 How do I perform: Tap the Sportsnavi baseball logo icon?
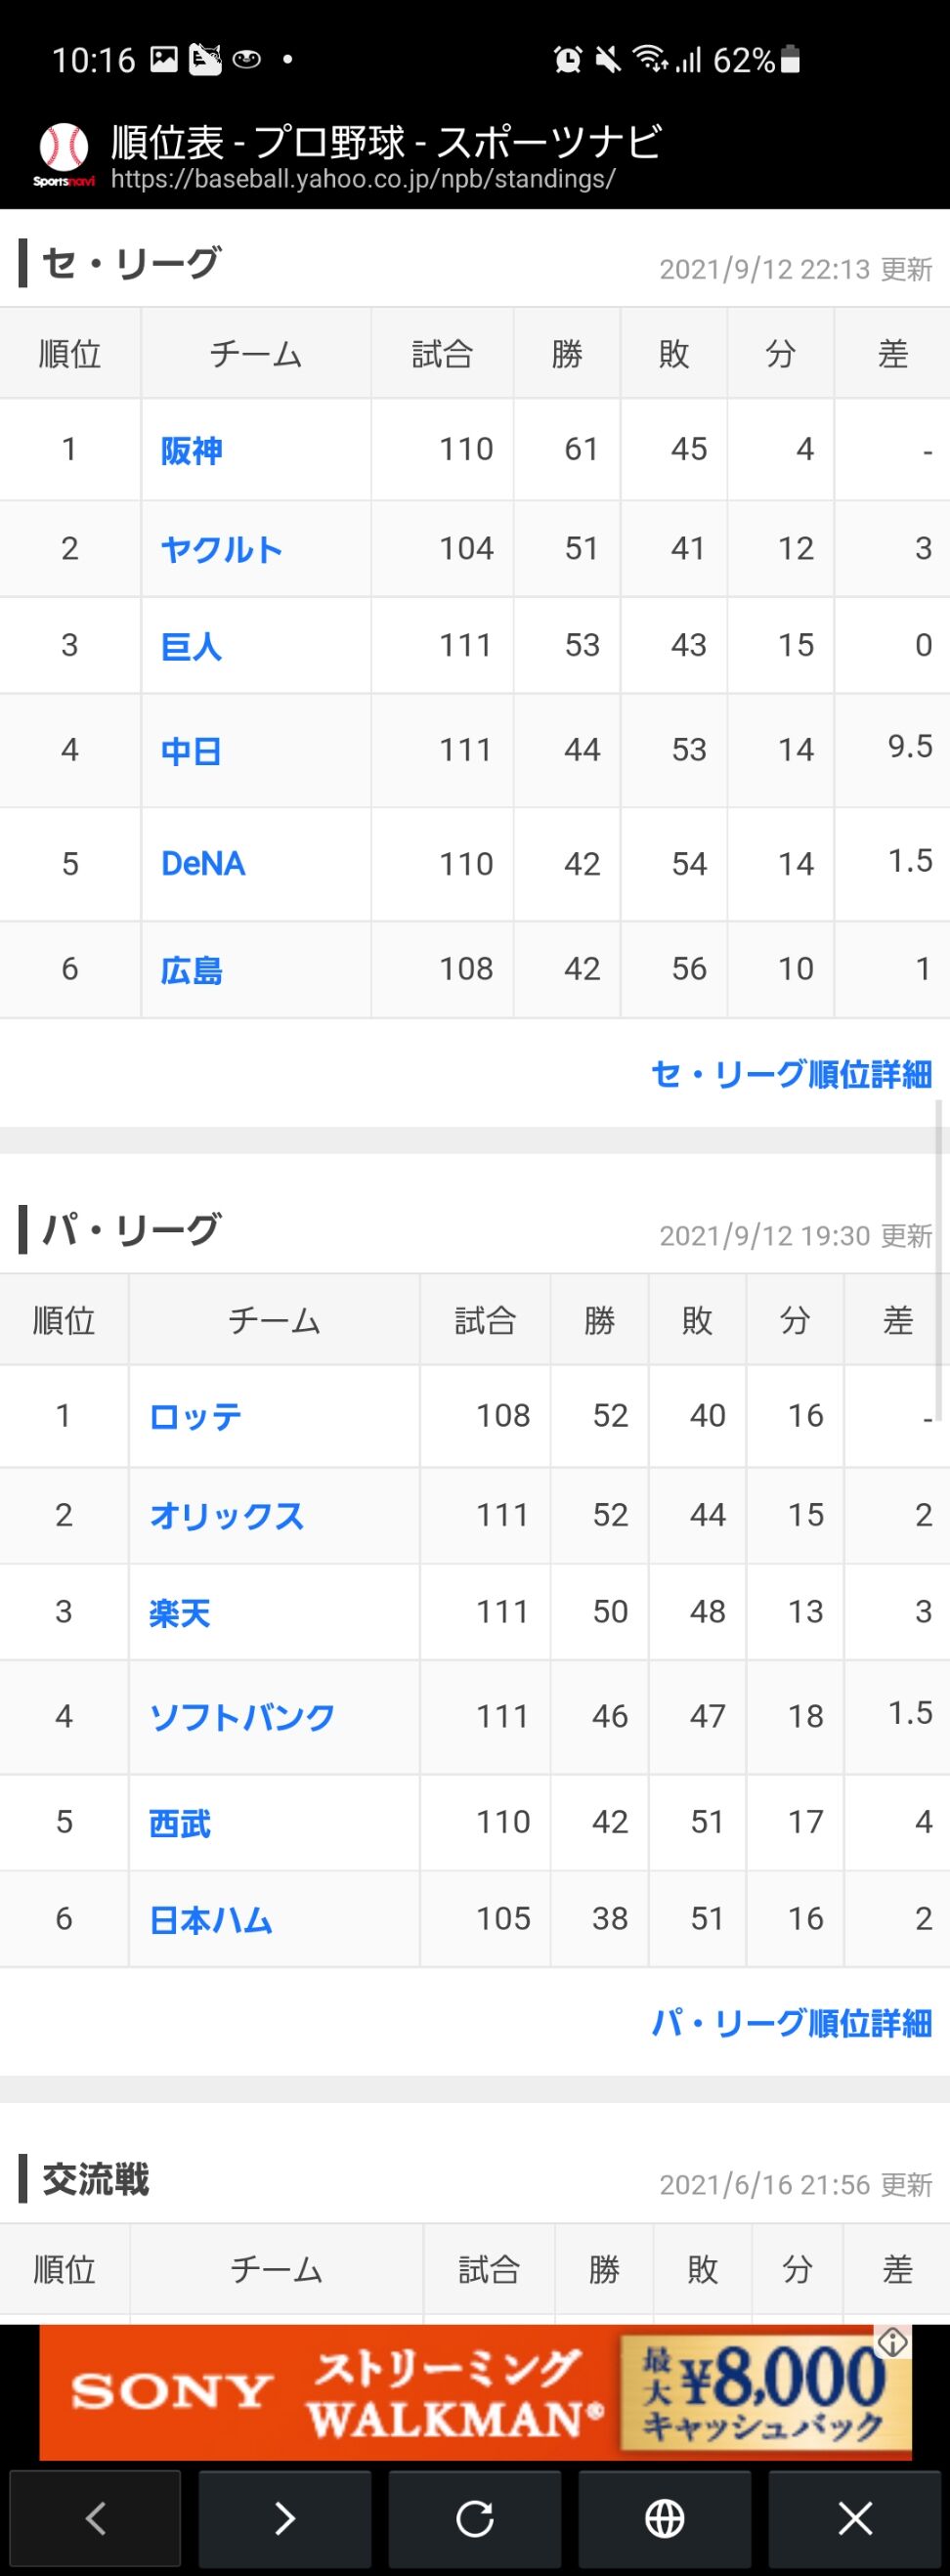[63, 154]
